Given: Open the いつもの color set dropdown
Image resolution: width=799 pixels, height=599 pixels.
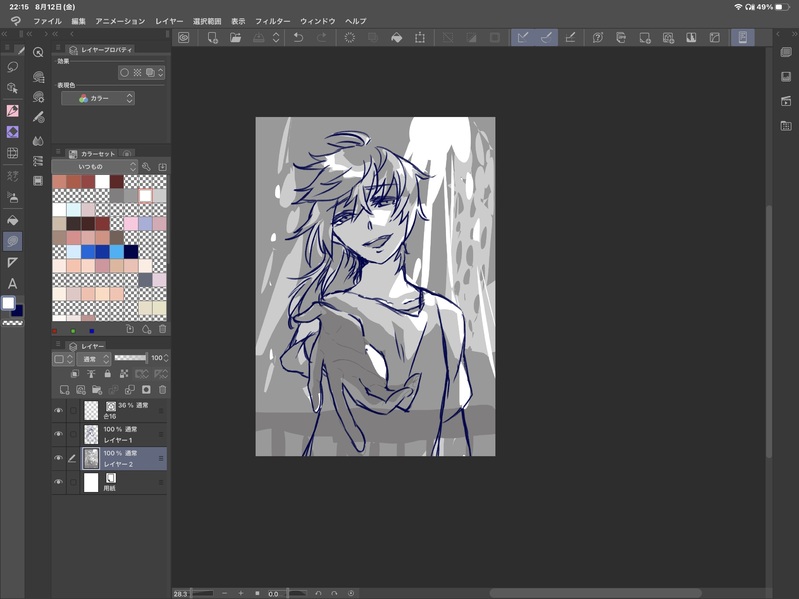Looking at the screenshot, I should [95, 167].
